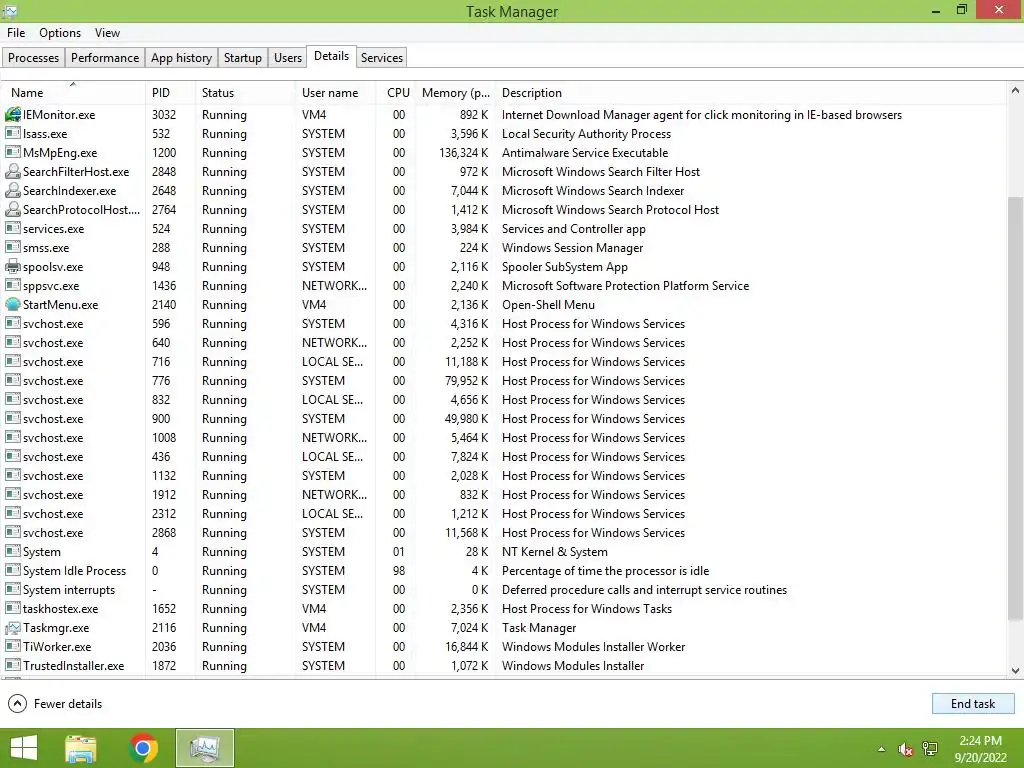The image size is (1024, 768).
Task: Click the System interrupts row icon
Action: coord(12,589)
